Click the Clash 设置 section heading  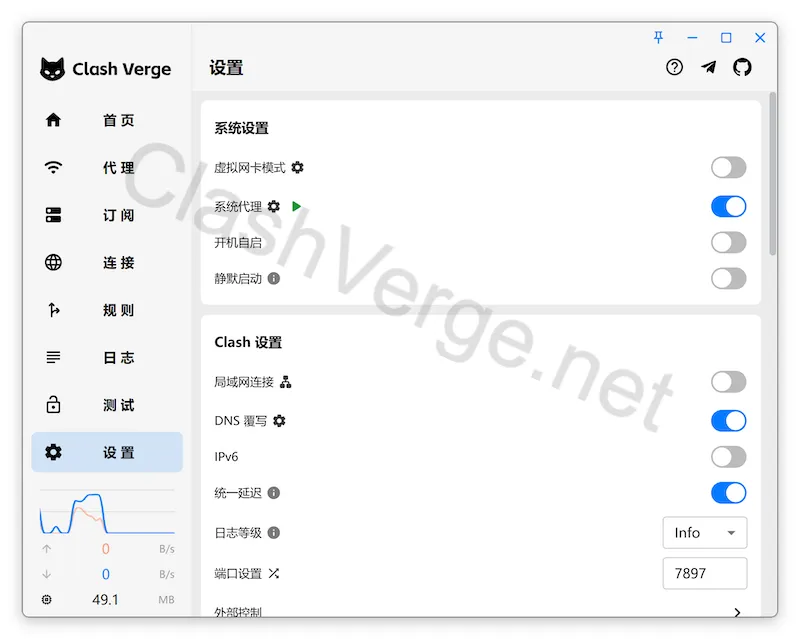[x=248, y=342]
